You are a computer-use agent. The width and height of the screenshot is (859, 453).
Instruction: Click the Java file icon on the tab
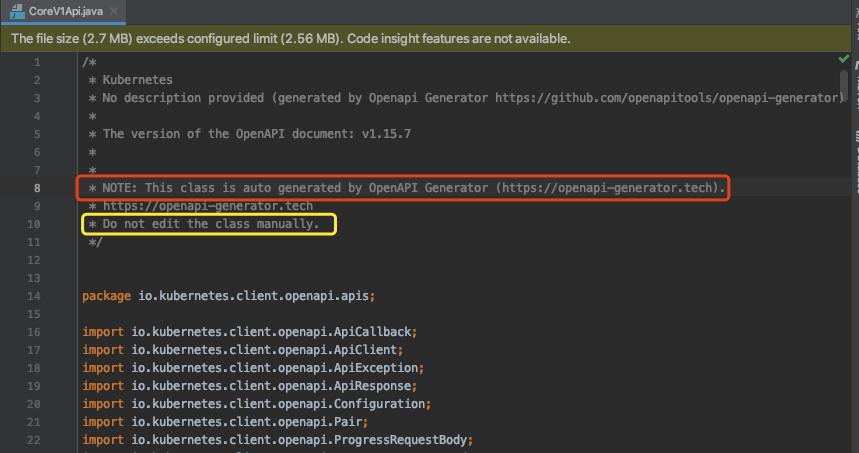coord(17,11)
